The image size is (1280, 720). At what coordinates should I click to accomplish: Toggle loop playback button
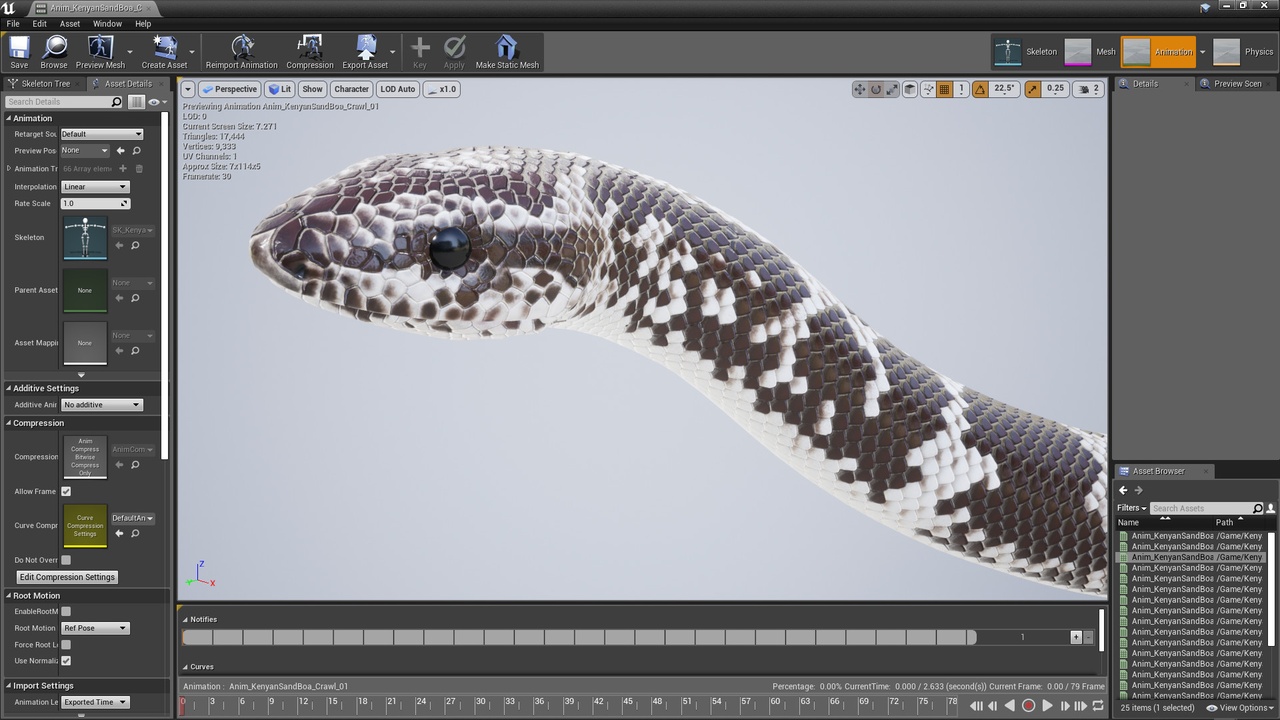click(x=1098, y=706)
